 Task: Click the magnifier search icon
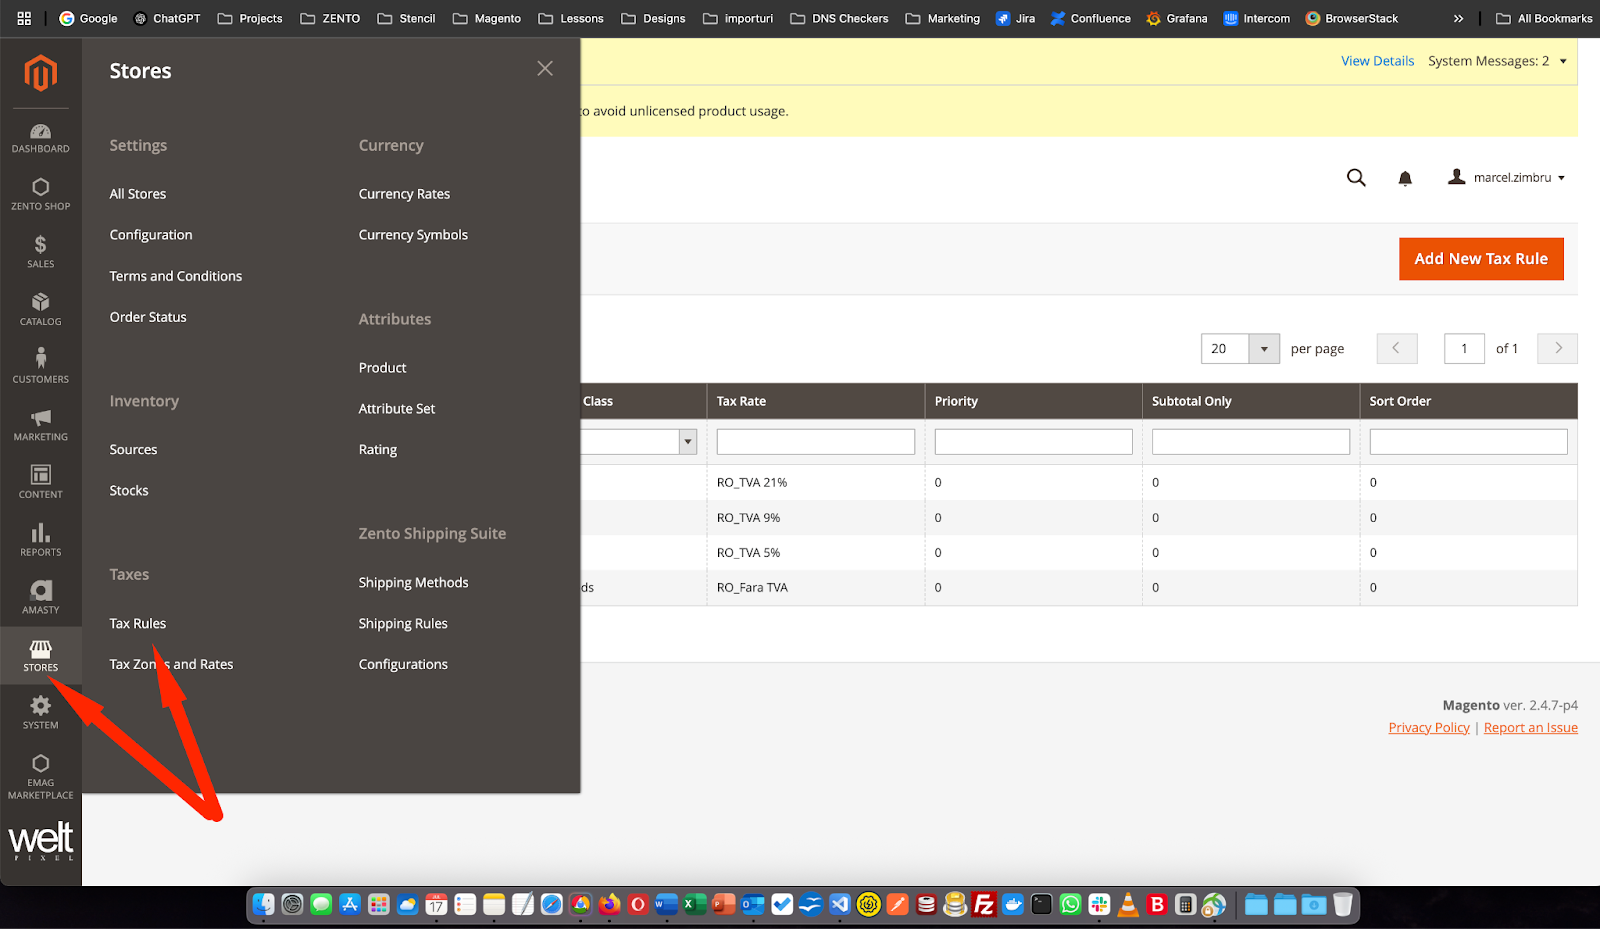coord(1356,178)
